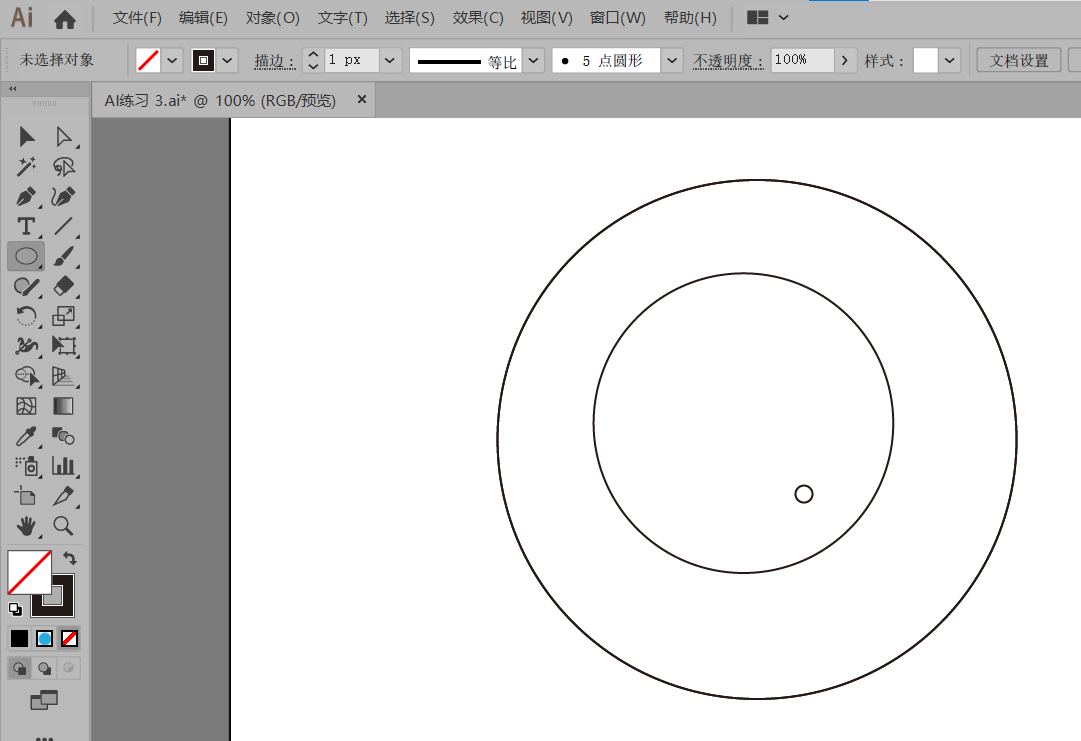Select the Paintbrush tool
This screenshot has width=1081, height=741.
click(x=63, y=256)
